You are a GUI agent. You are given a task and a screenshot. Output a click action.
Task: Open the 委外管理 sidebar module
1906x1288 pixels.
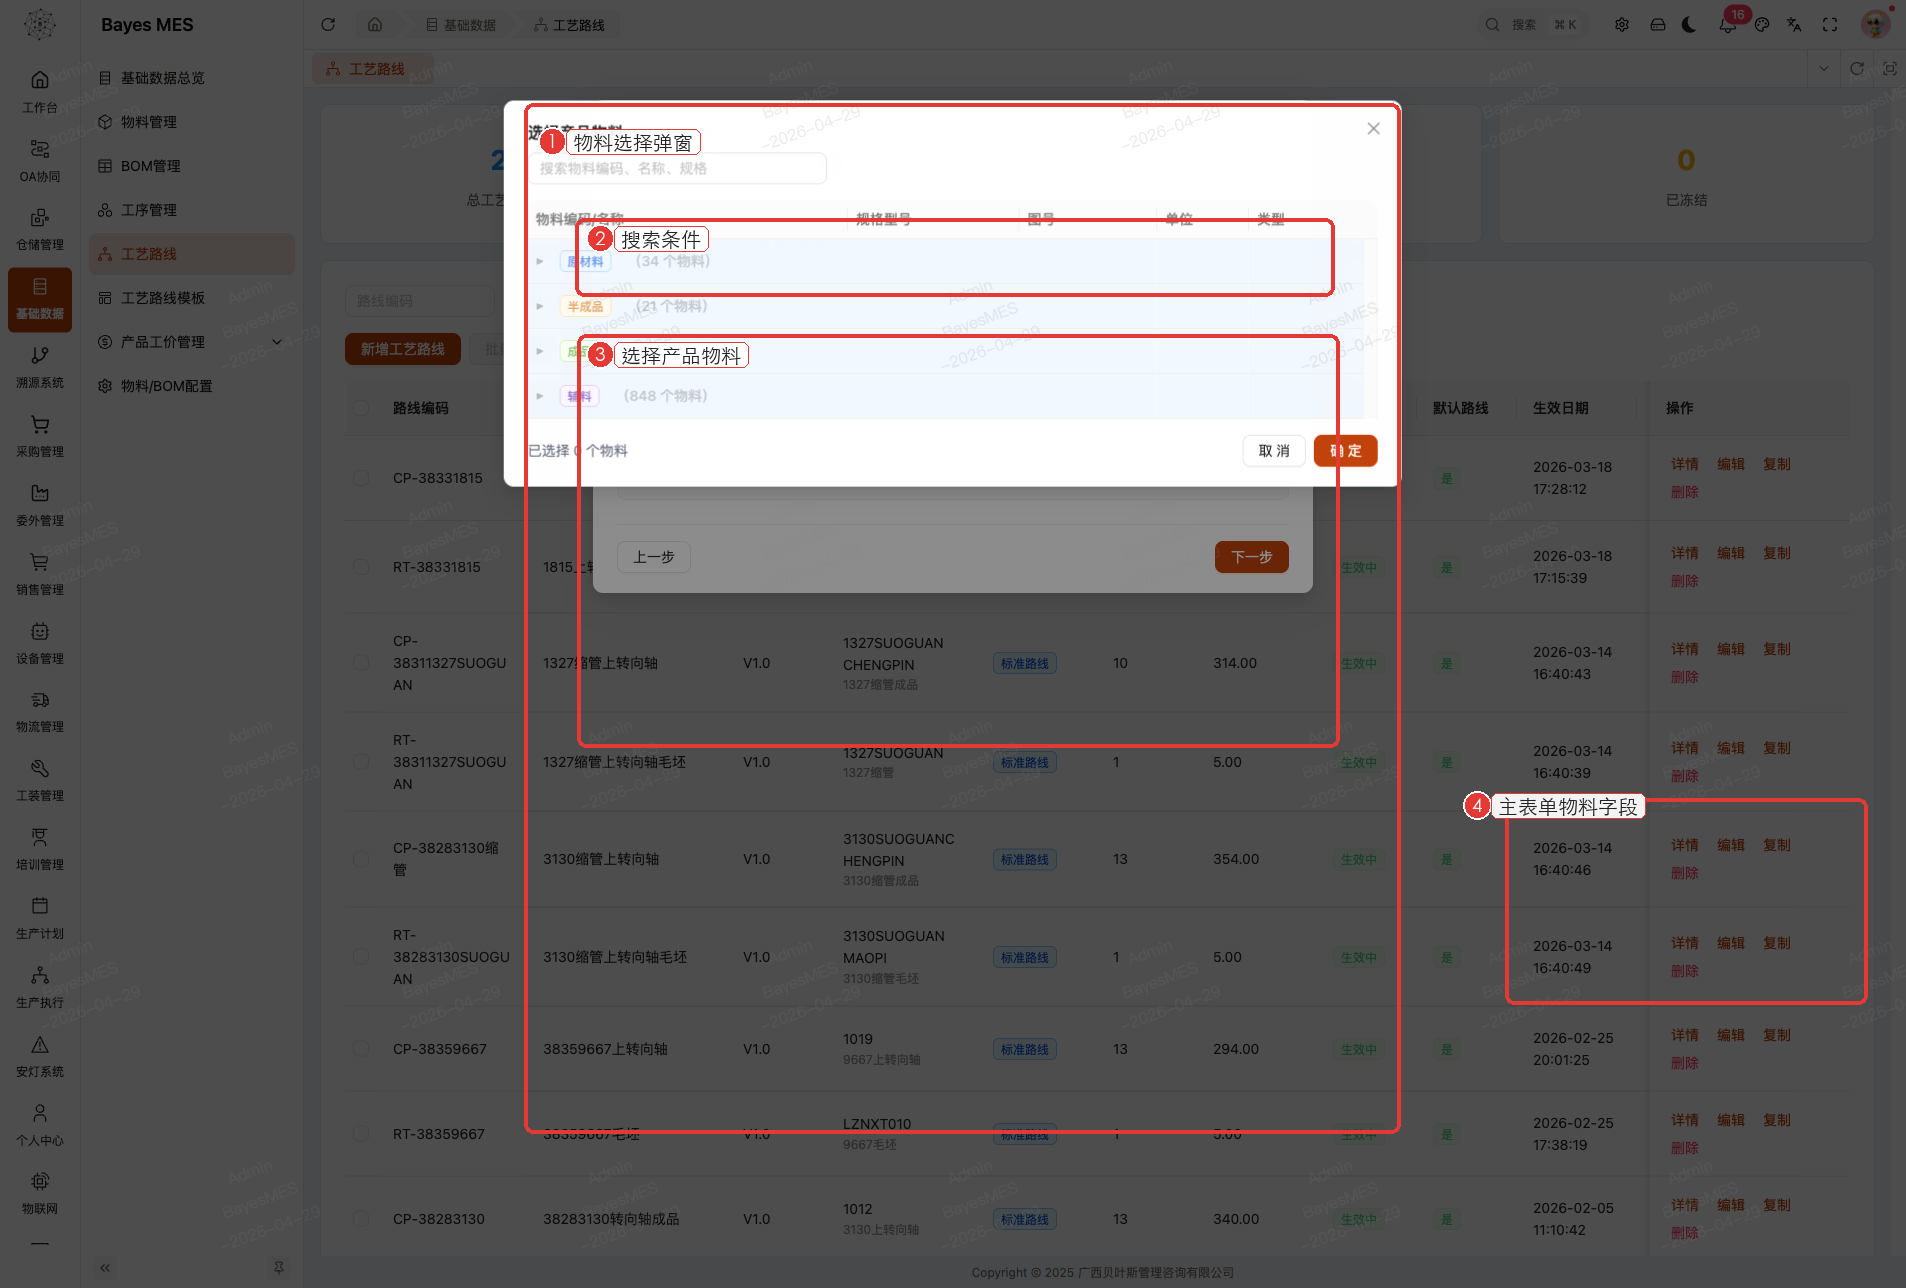pyautogui.click(x=40, y=505)
